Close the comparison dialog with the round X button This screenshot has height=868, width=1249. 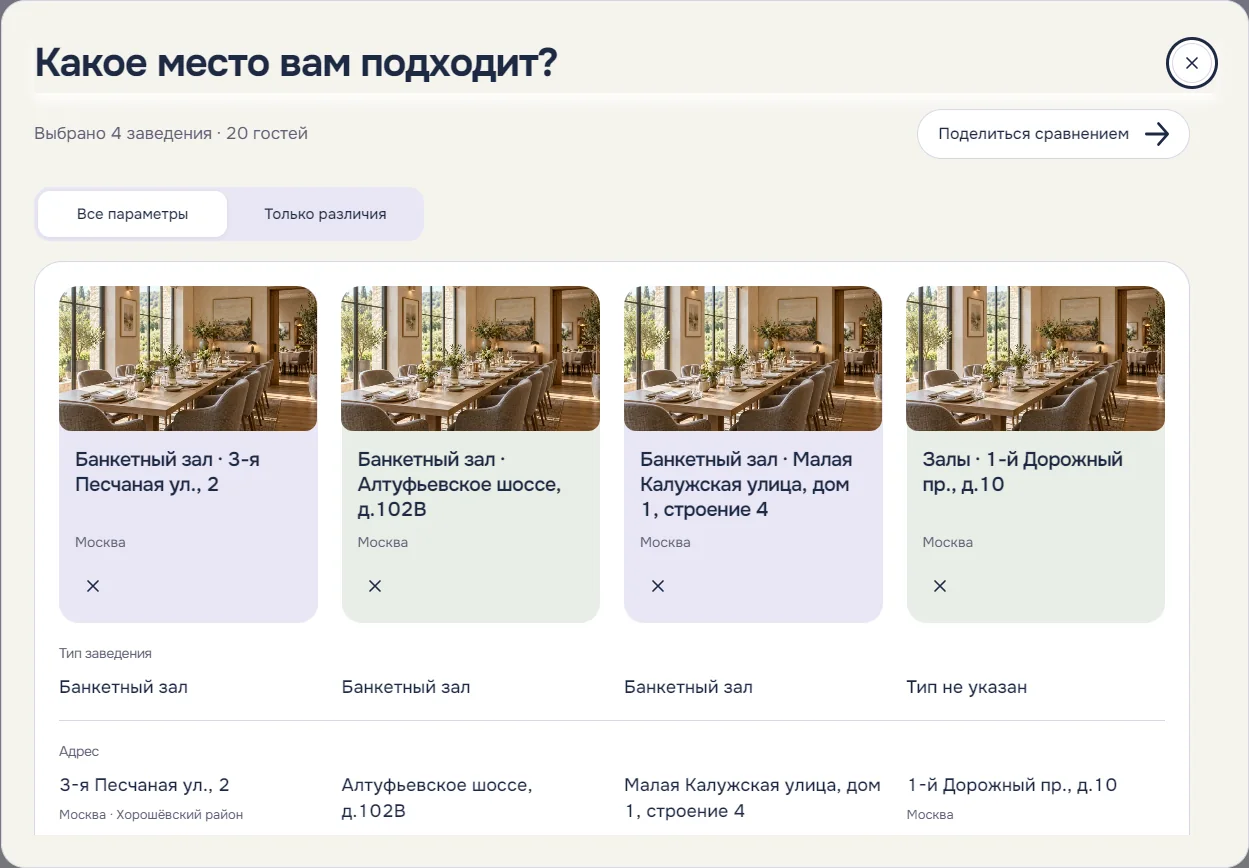click(1191, 63)
